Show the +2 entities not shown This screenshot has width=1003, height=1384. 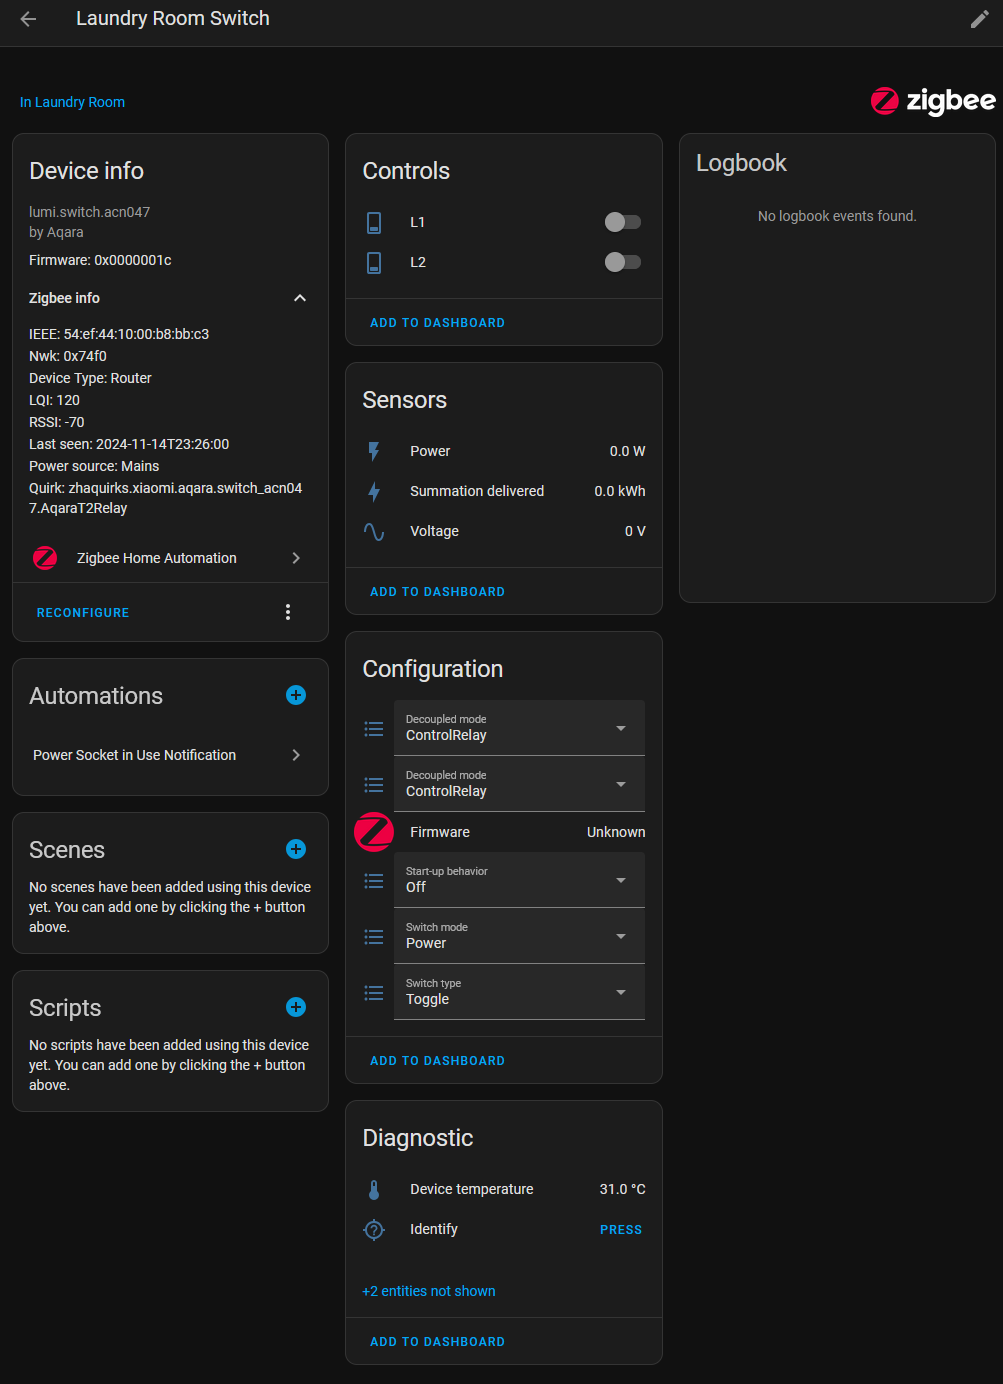(429, 1291)
